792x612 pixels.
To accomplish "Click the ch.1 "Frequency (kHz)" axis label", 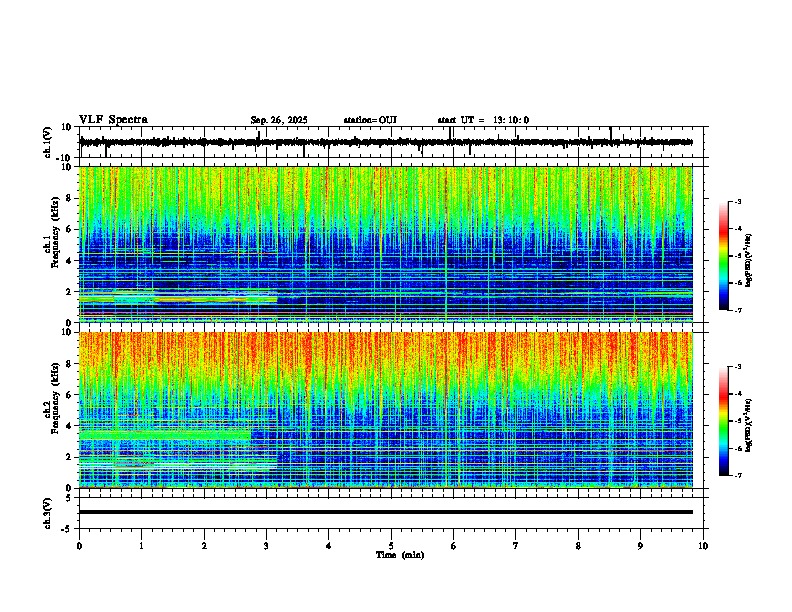I will click(x=55, y=233).
